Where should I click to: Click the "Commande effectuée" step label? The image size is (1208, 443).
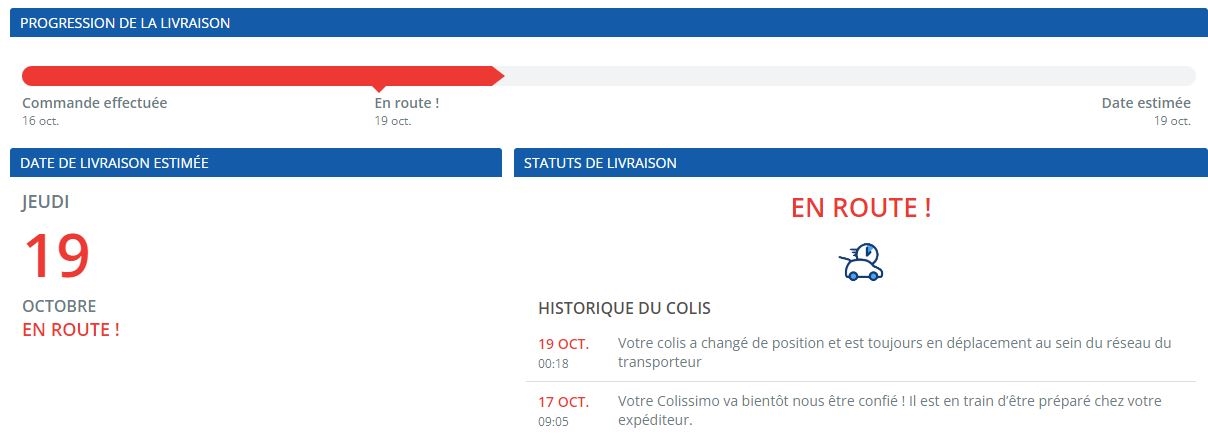click(95, 103)
